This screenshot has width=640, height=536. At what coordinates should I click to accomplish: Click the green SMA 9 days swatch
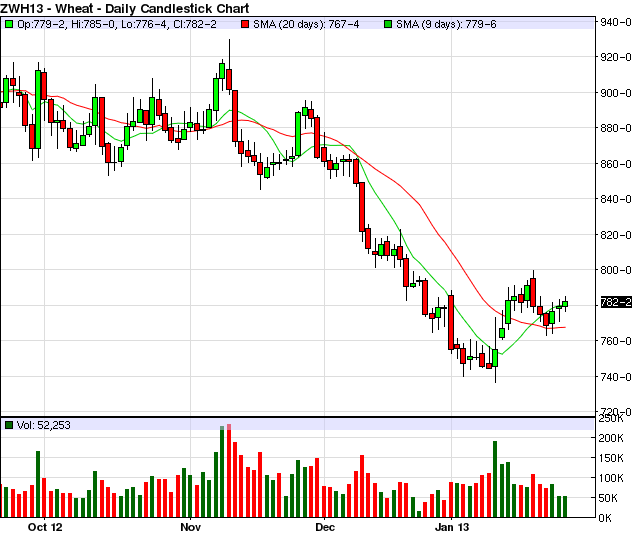tap(388, 24)
